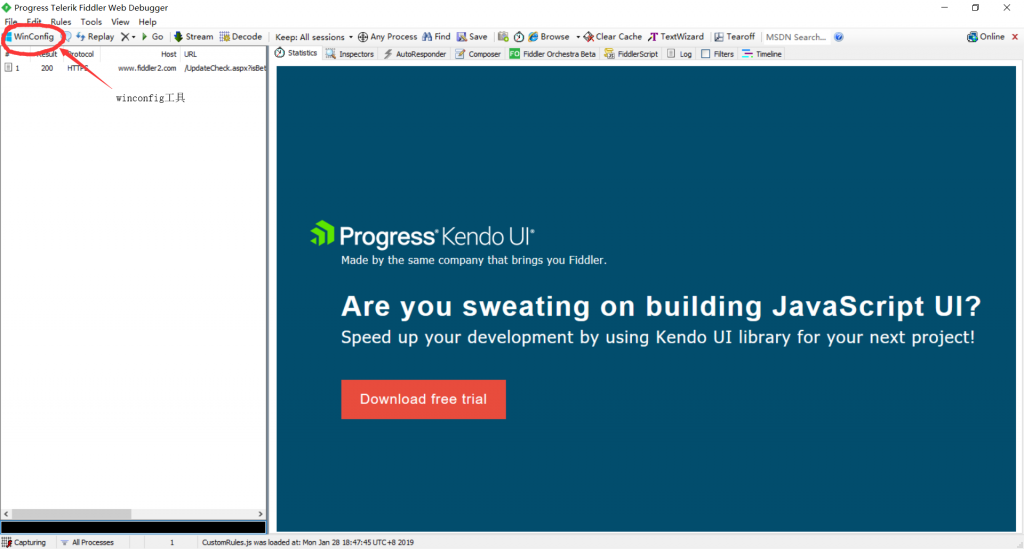This screenshot has height=549, width=1024.
Task: Open the blue help icon
Action: pyautogui.click(x=839, y=37)
